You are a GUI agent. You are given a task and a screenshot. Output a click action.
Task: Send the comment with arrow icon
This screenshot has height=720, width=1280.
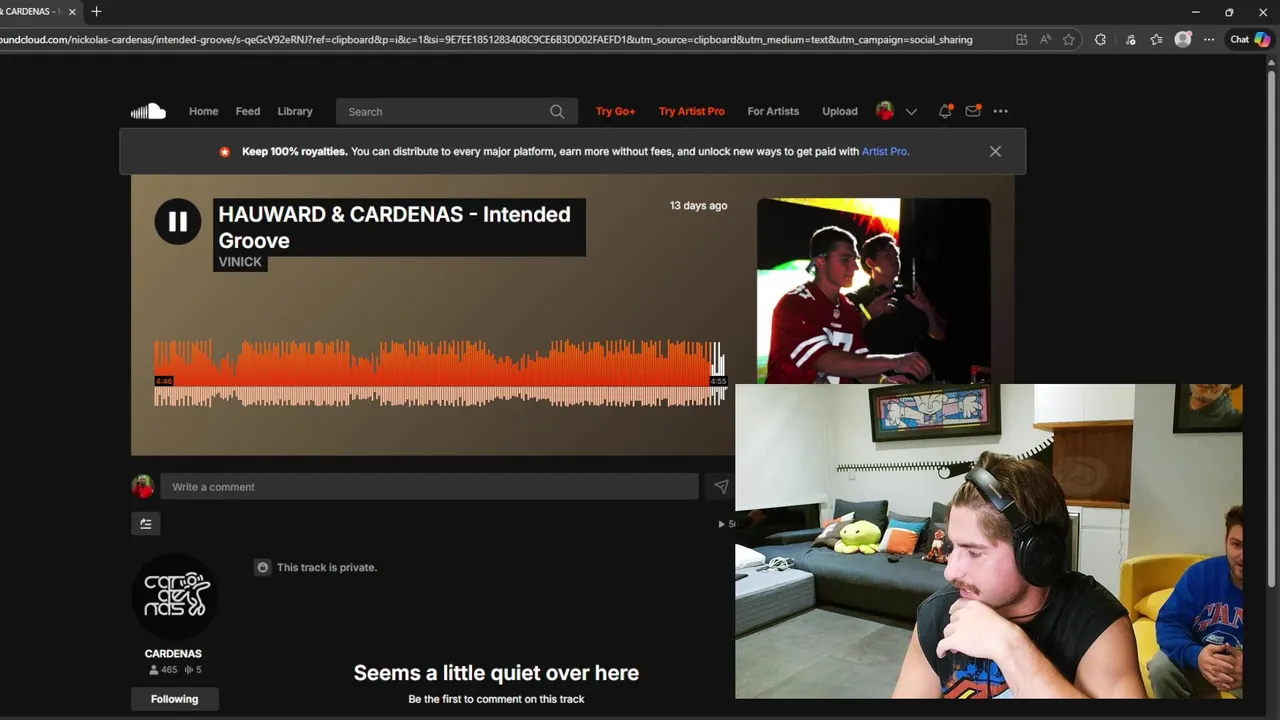tap(721, 487)
